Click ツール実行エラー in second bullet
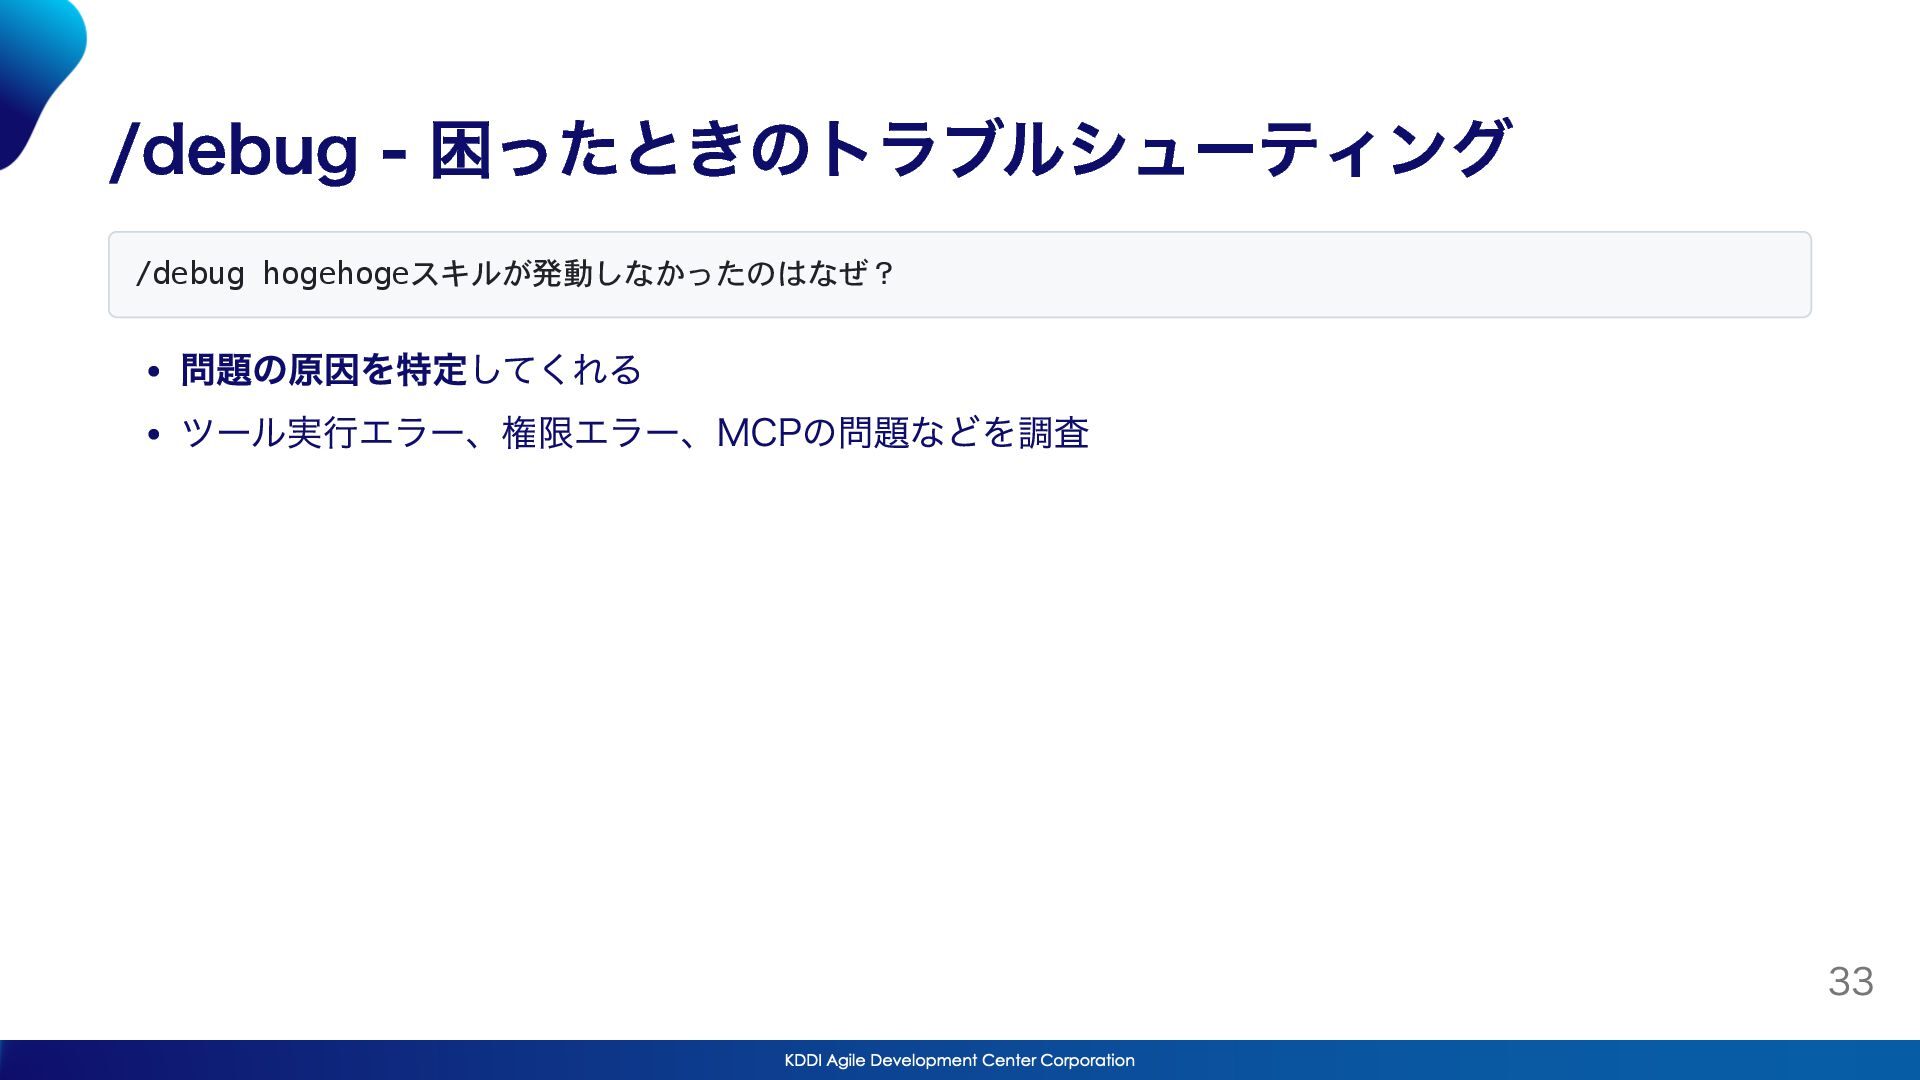Image resolution: width=1920 pixels, height=1080 pixels. coord(322,433)
